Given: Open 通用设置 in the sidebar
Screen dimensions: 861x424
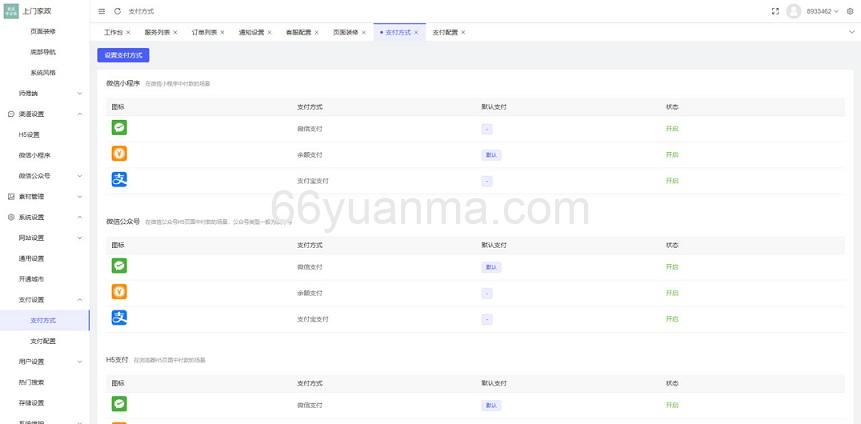Looking at the screenshot, I should pos(31,259).
